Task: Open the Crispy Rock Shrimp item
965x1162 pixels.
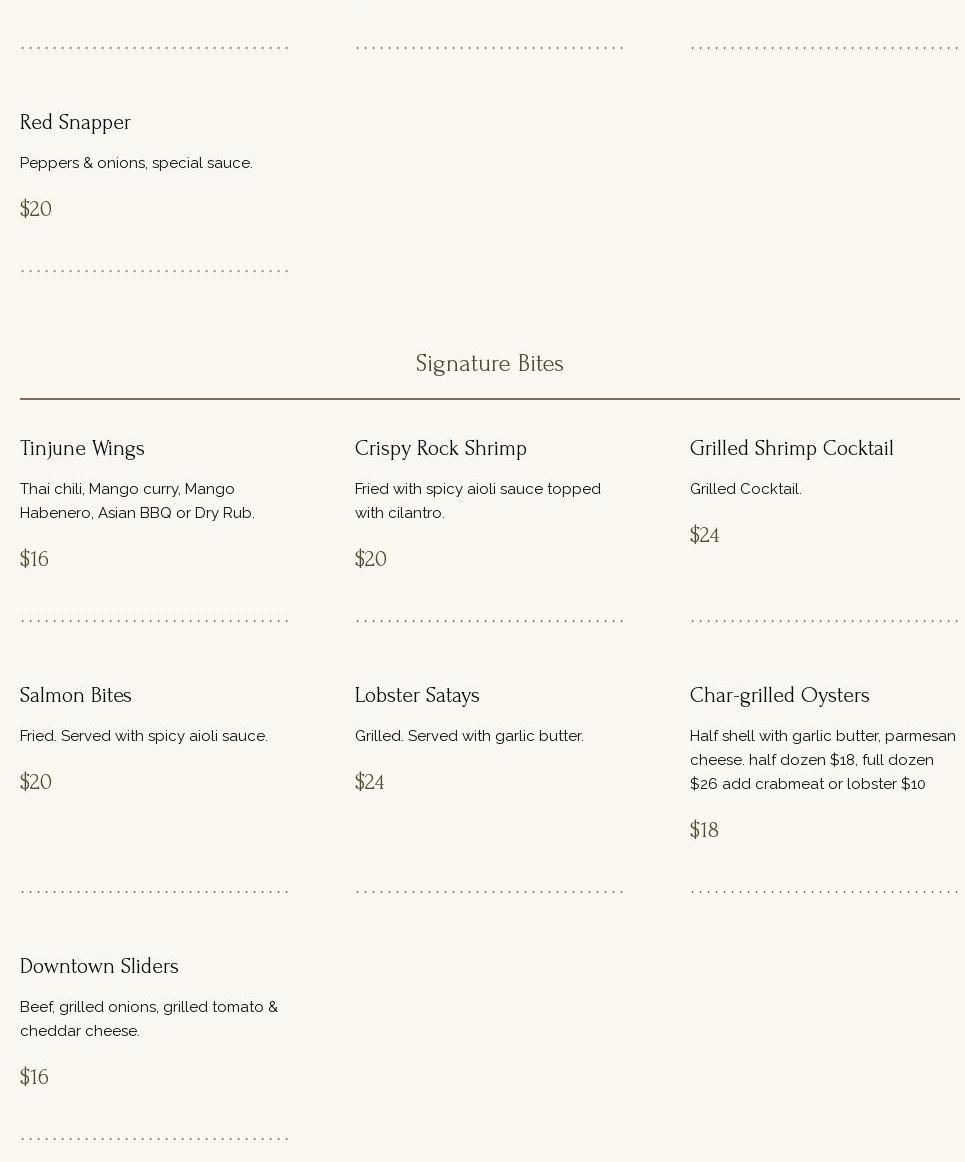Action: (x=440, y=448)
